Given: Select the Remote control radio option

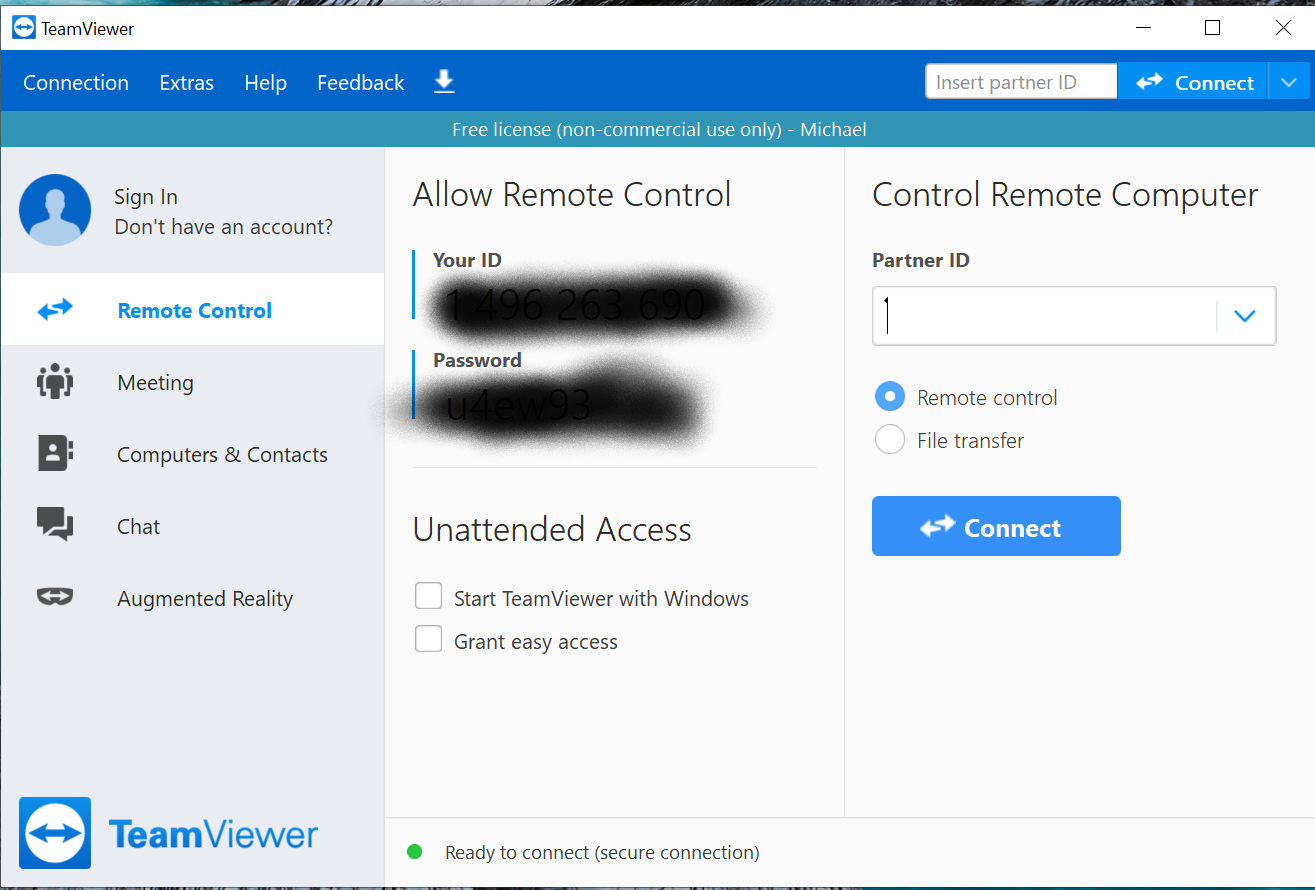Looking at the screenshot, I should point(890,397).
